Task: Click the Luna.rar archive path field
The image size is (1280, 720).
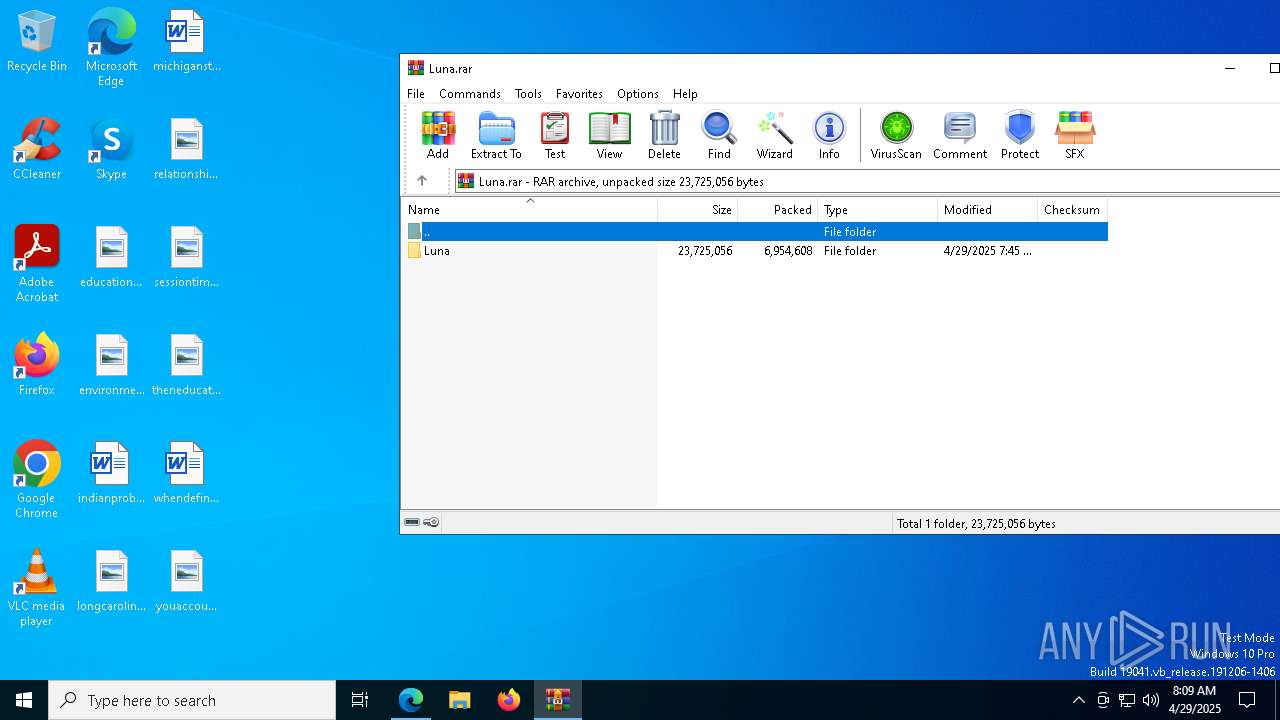Action: click(866, 181)
